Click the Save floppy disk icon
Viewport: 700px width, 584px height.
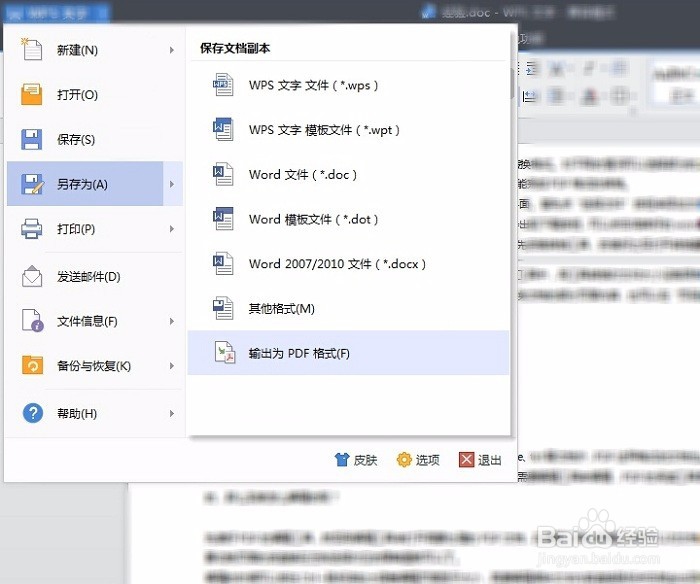(x=32, y=139)
